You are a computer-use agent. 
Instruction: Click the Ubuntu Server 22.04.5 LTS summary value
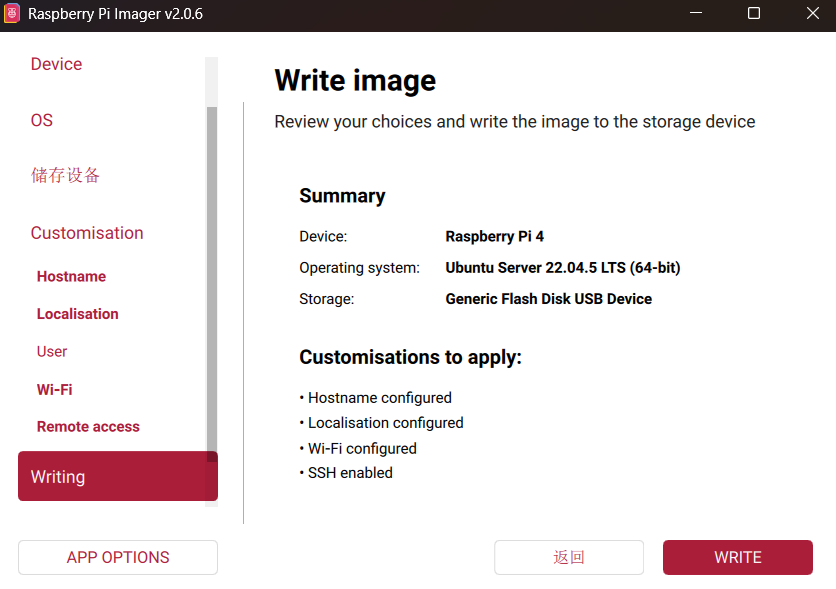coord(562,268)
